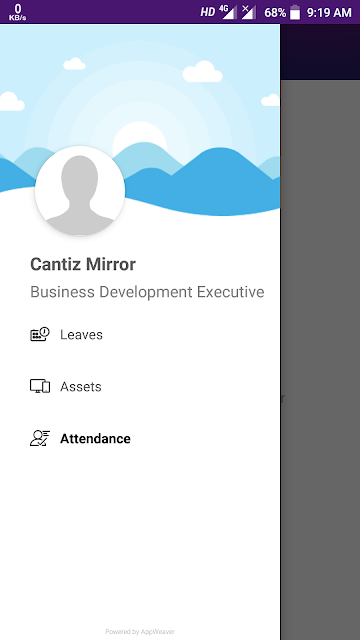Tap the HD indicator in status bar
Image resolution: width=360 pixels, height=640 pixels.
[207, 13]
